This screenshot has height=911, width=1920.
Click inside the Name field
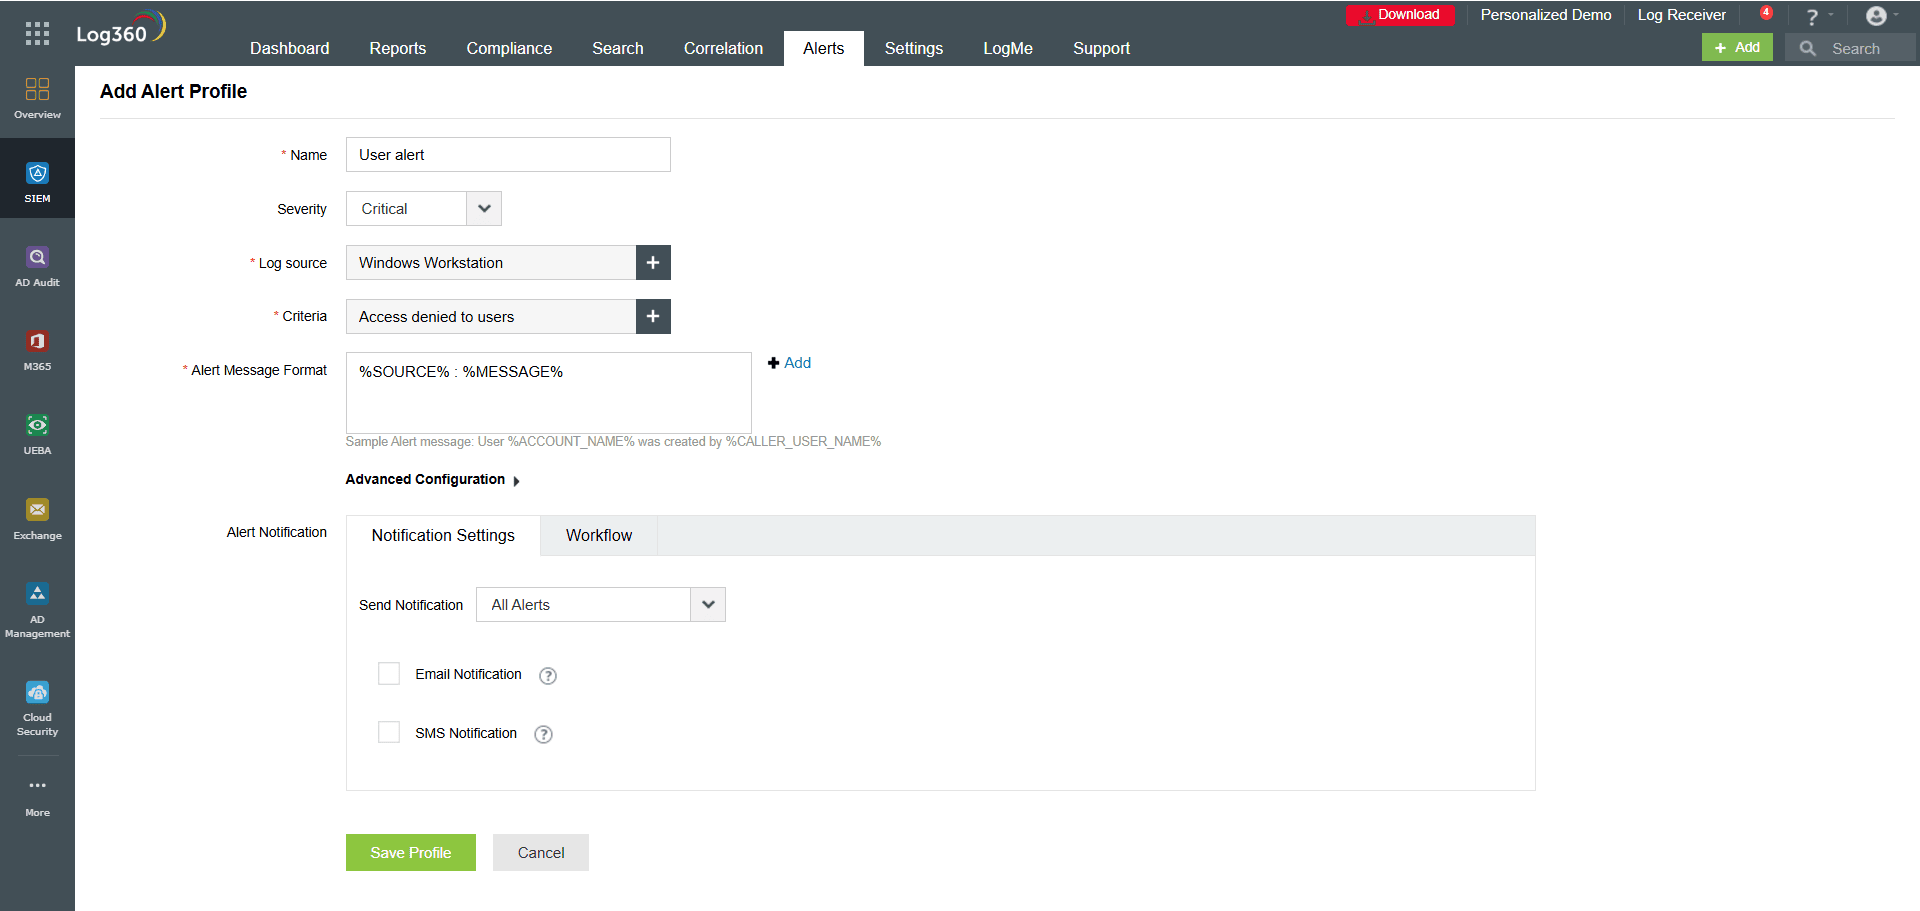(507, 154)
